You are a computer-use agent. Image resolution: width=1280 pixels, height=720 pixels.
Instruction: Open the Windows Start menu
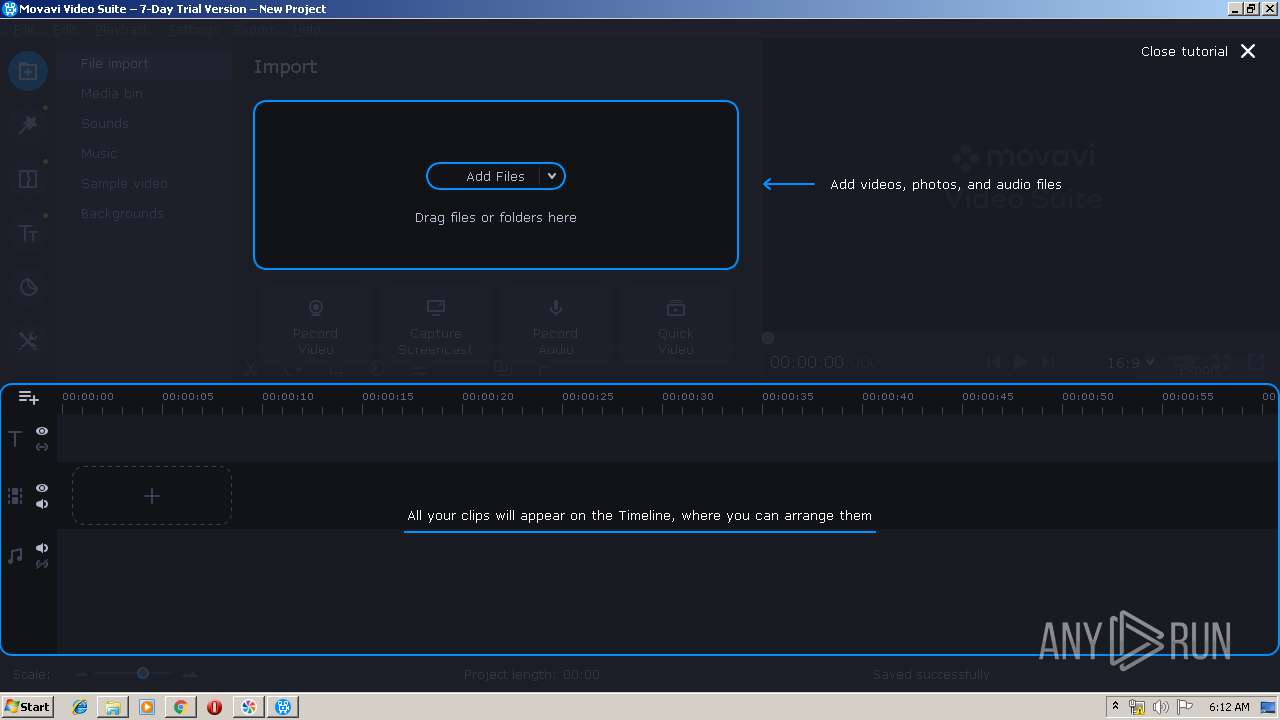pos(27,706)
